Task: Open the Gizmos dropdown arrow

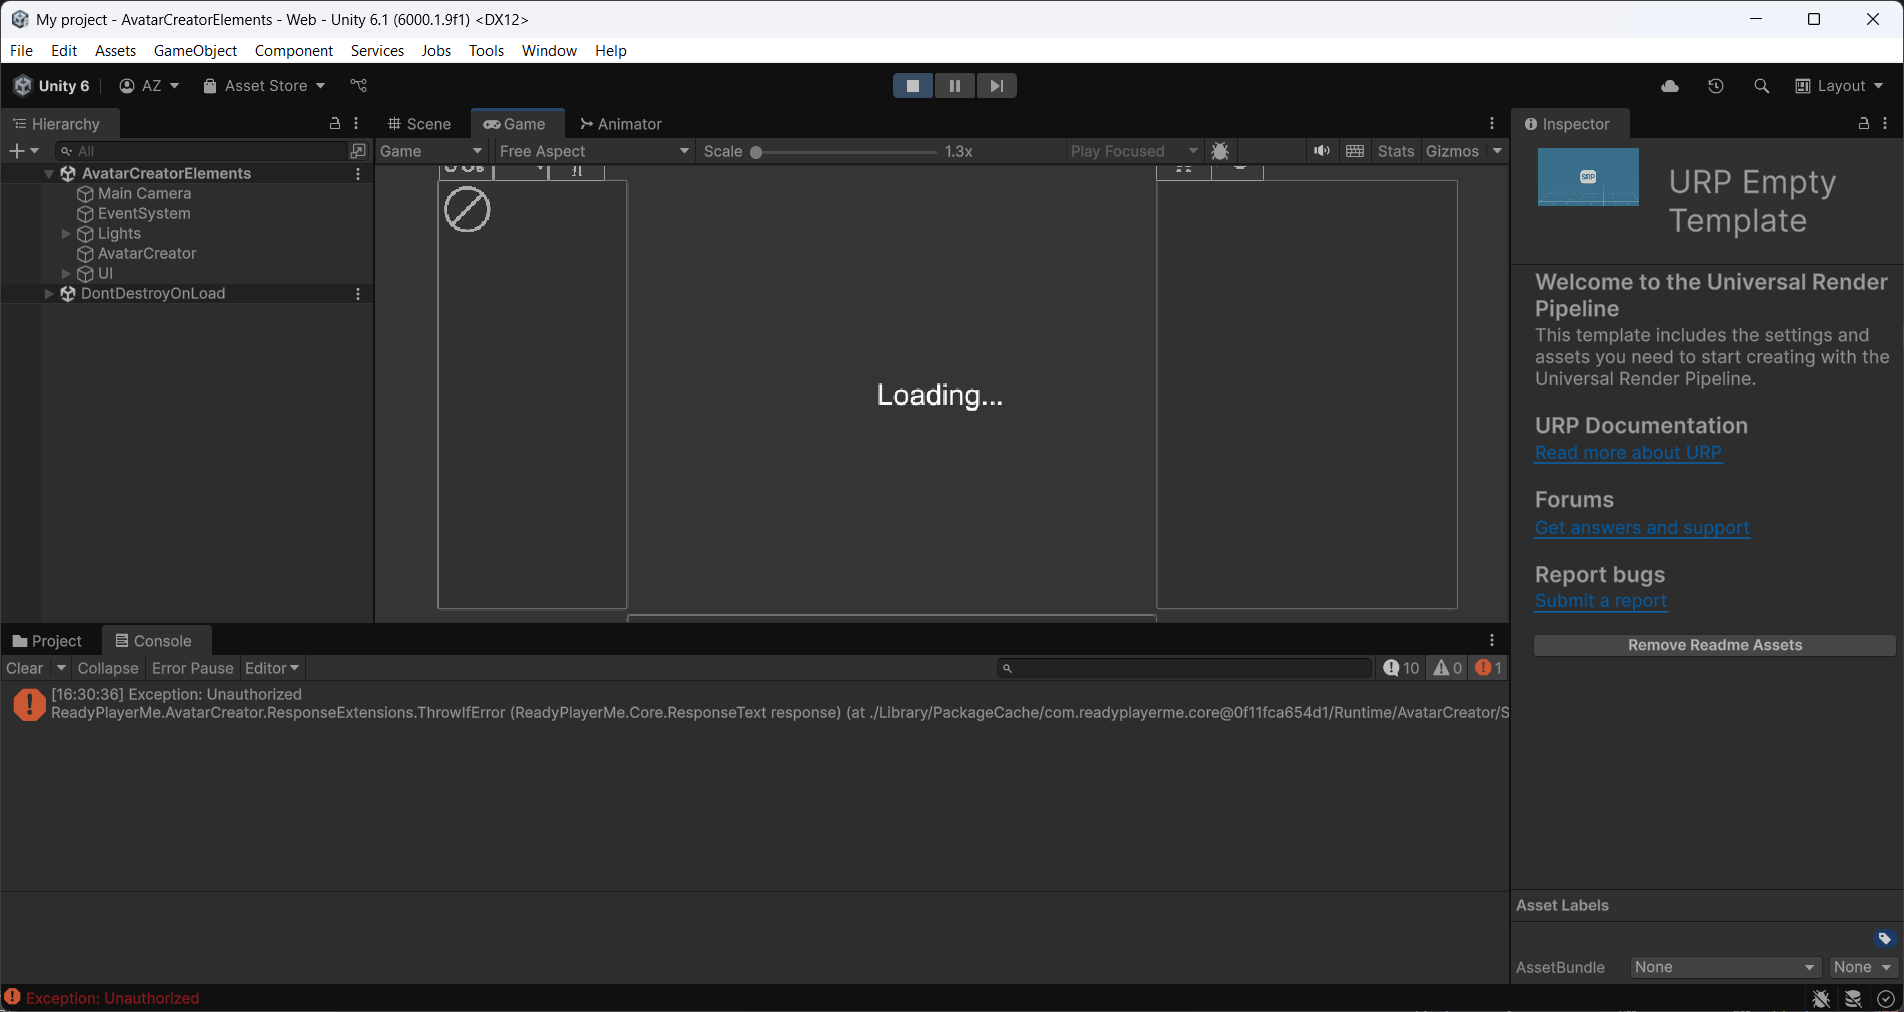Action: [1497, 151]
